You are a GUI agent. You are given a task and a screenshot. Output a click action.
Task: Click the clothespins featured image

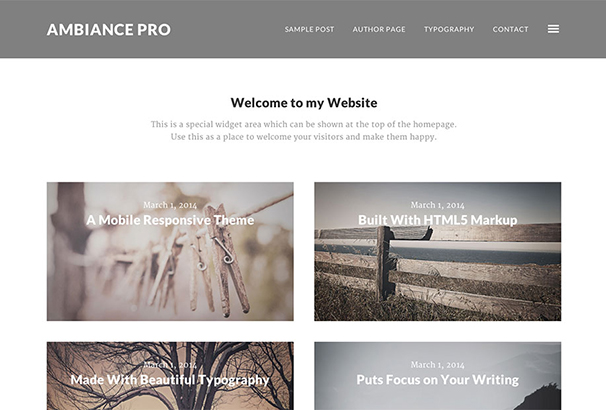click(170, 270)
